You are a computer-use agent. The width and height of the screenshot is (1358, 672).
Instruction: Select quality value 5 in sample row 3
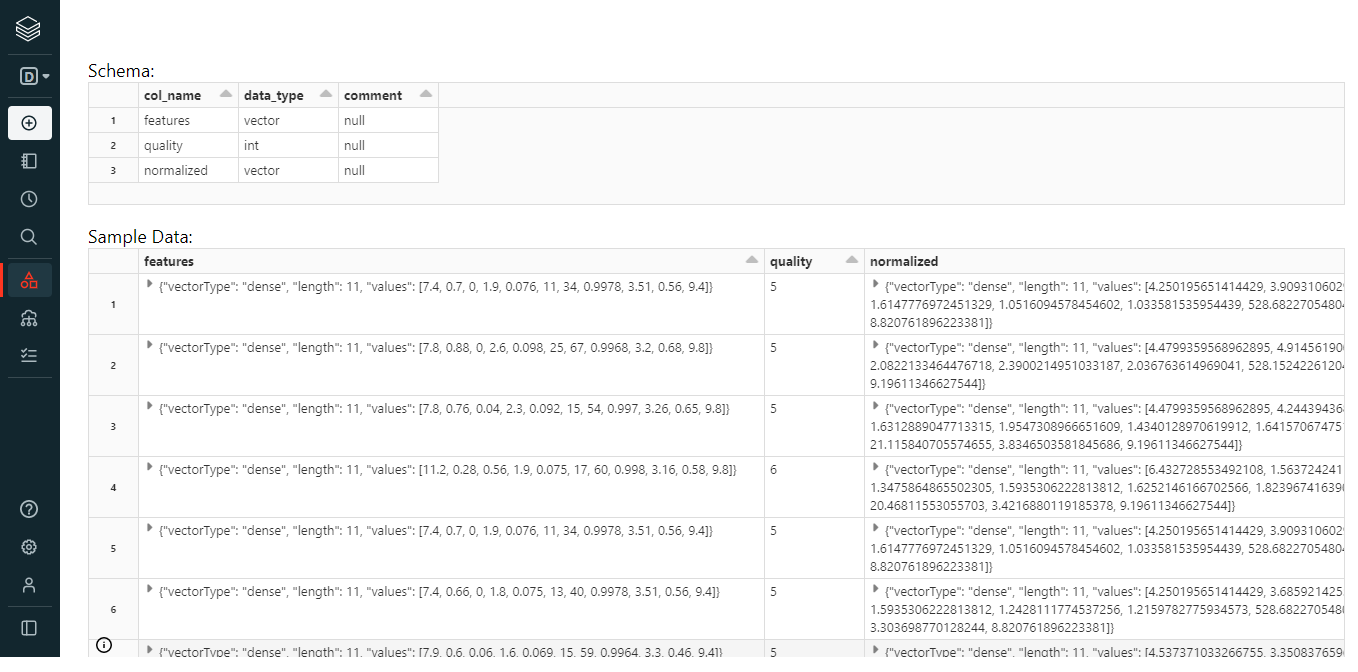pos(814,426)
